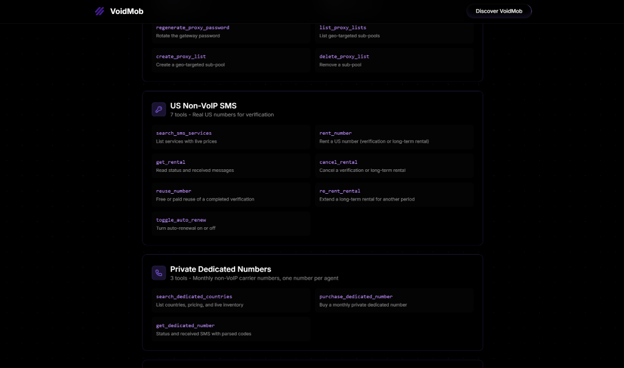
Task: Click 'List geo-targeted sub-pools' description
Action: pyautogui.click(x=349, y=36)
